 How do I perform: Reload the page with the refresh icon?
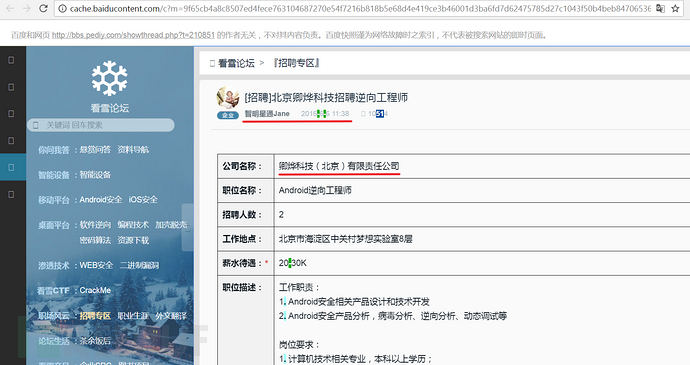point(43,8)
